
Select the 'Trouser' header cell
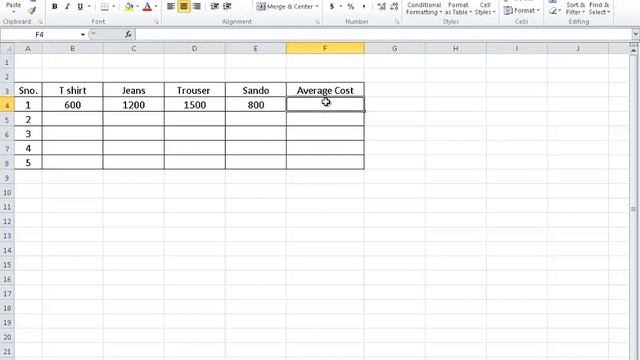click(195, 90)
